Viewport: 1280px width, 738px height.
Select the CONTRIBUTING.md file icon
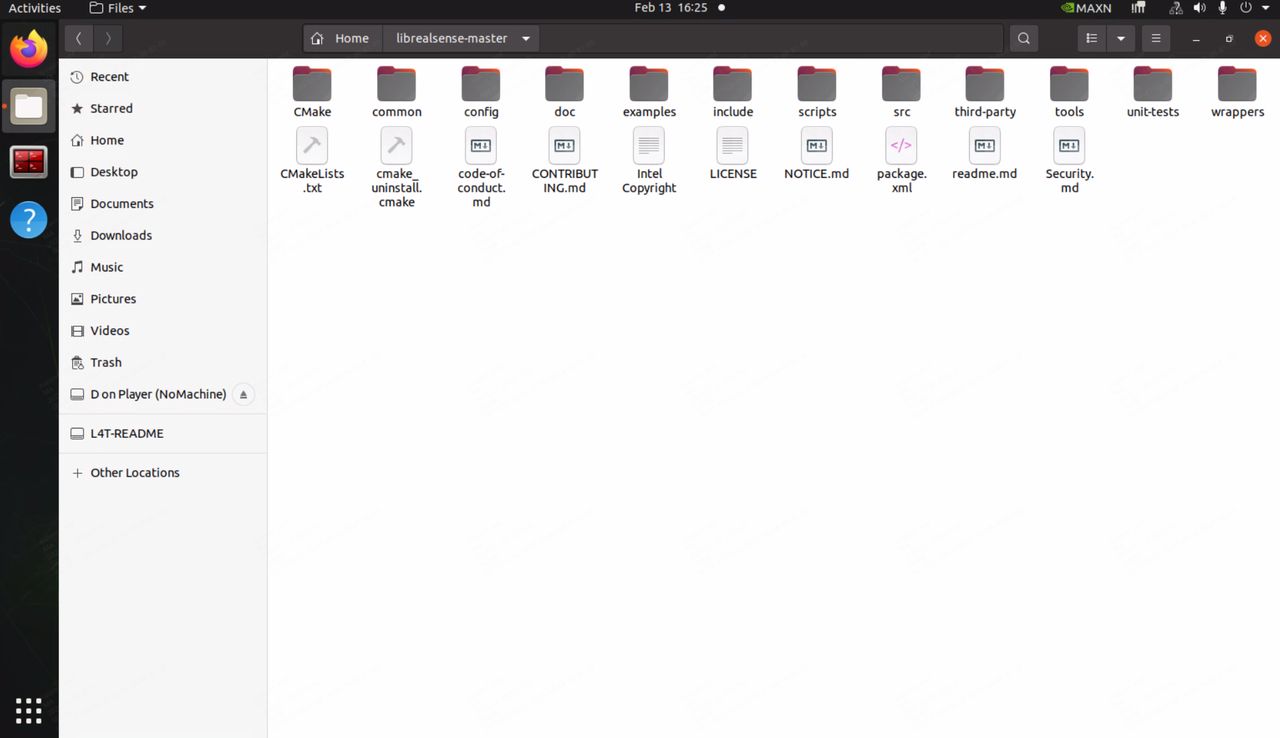click(565, 146)
